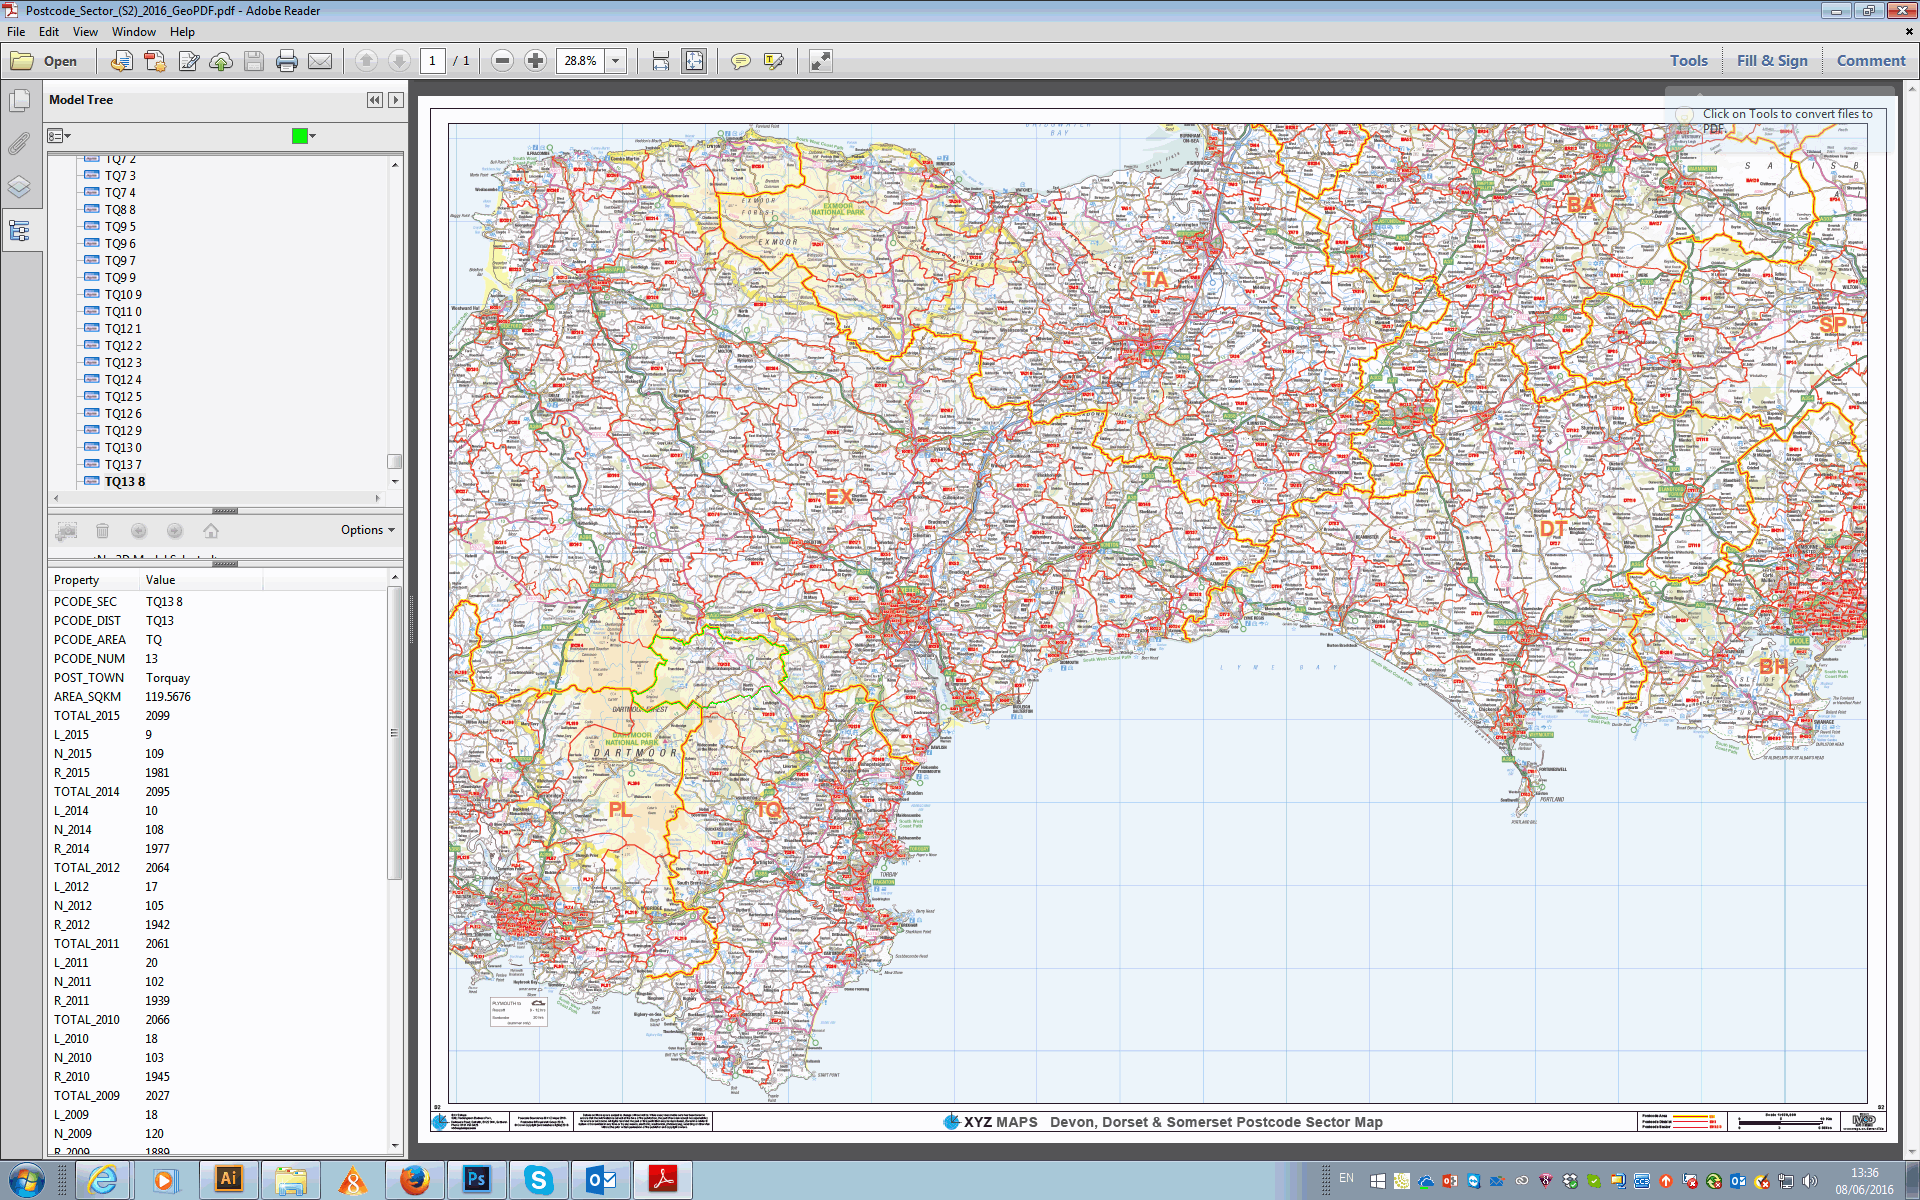This screenshot has width=1920, height=1200.
Task: Click the Convert to PDF toolbar icon
Action: pyautogui.click(x=121, y=61)
